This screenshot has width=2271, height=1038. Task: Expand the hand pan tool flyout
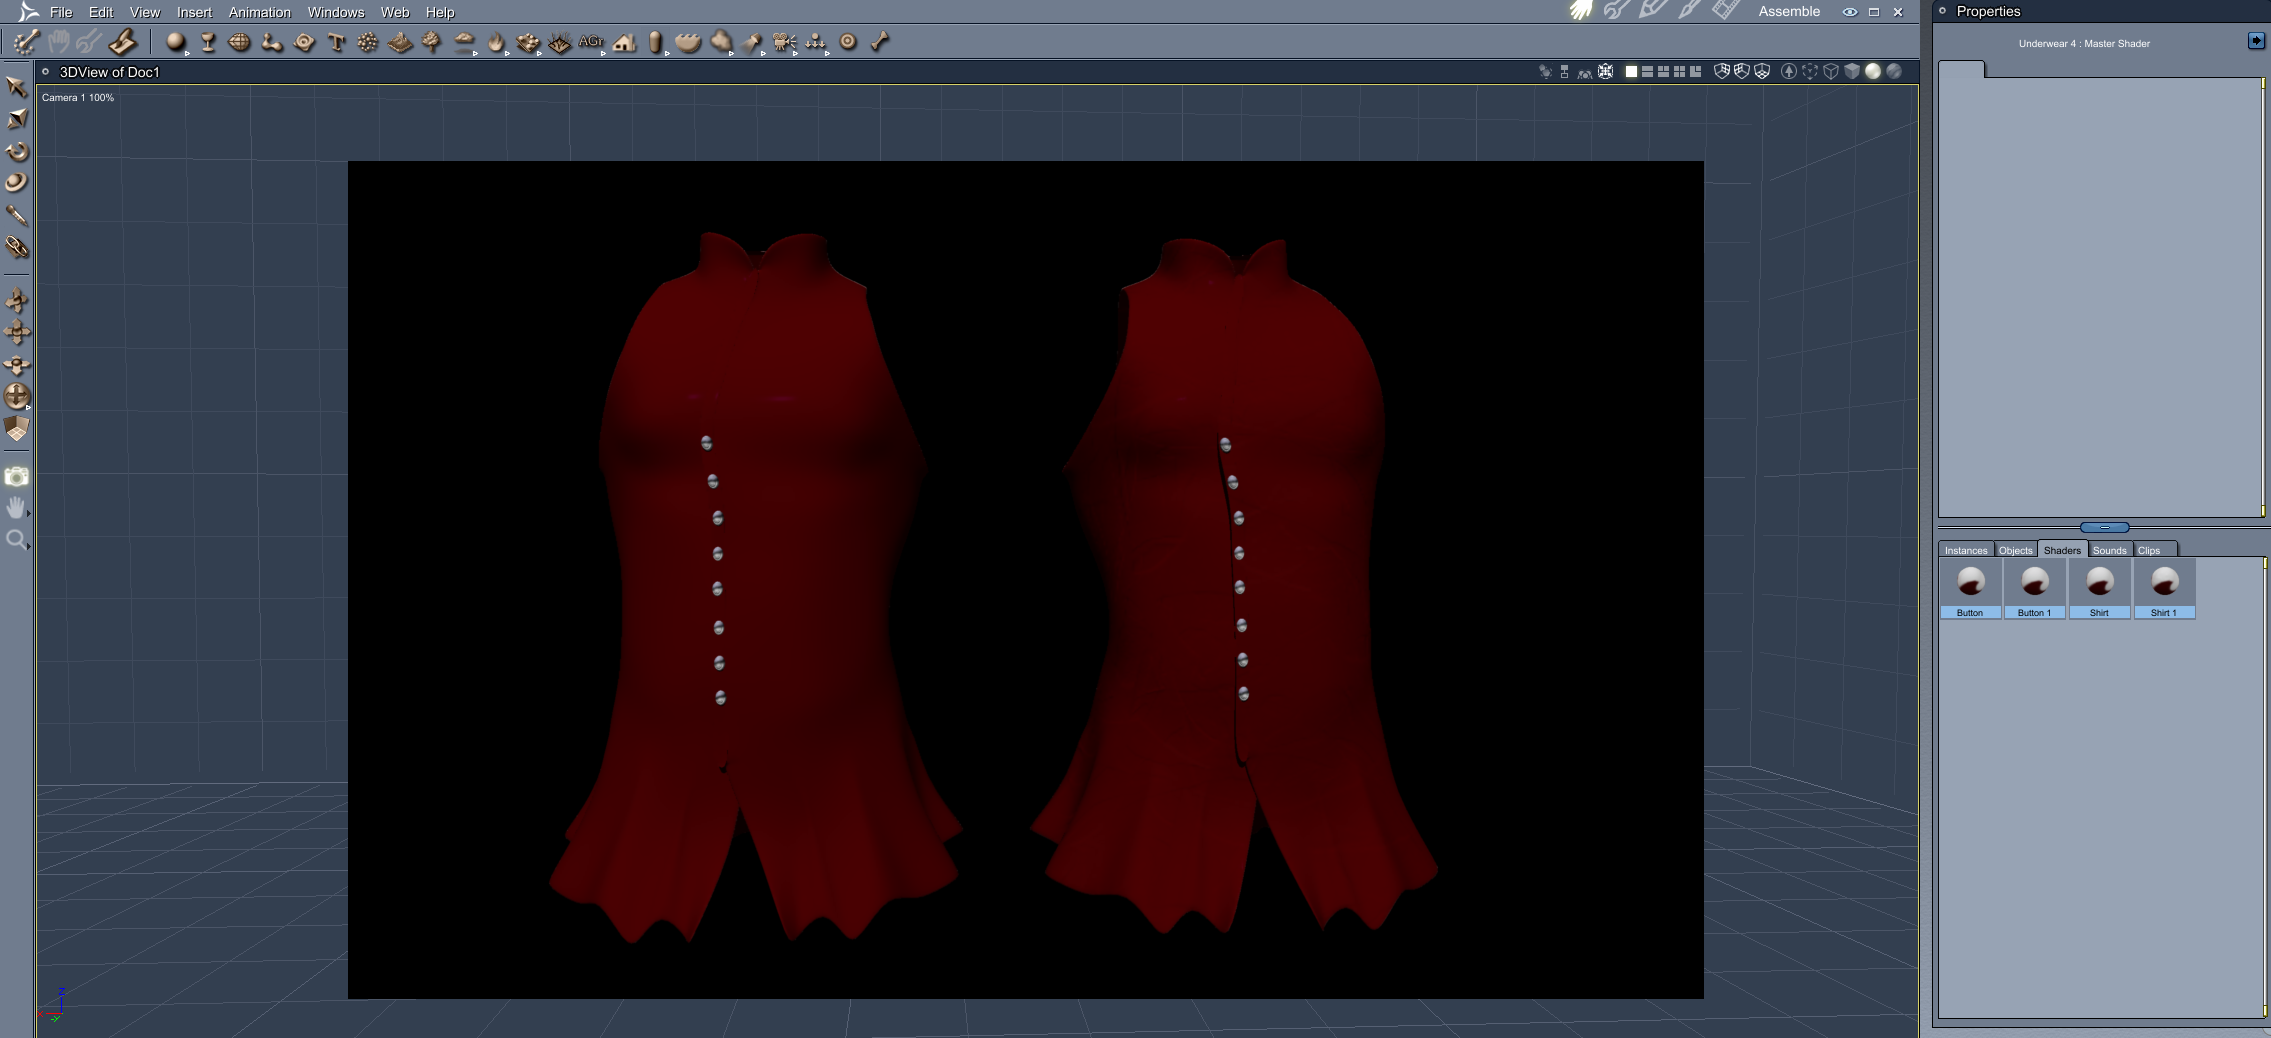(x=28, y=513)
